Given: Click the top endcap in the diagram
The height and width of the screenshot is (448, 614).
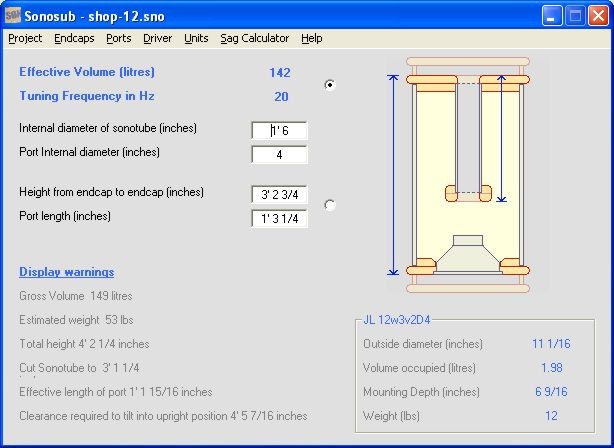Looking at the screenshot, I should [x=467, y=79].
